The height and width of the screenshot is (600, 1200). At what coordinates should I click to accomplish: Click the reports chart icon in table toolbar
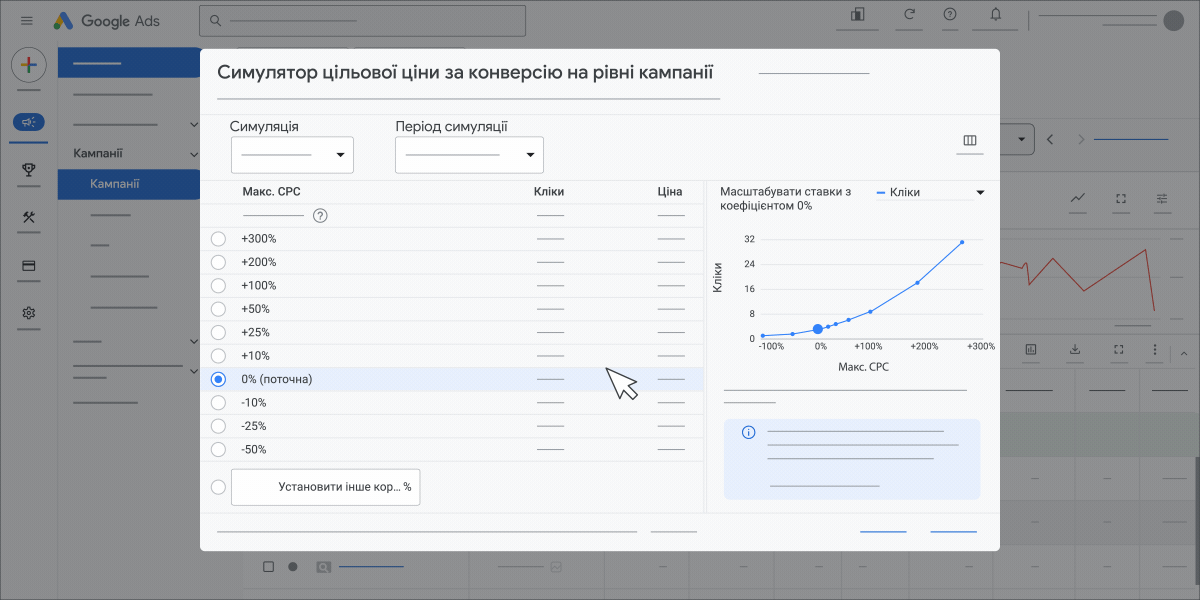point(1031,350)
